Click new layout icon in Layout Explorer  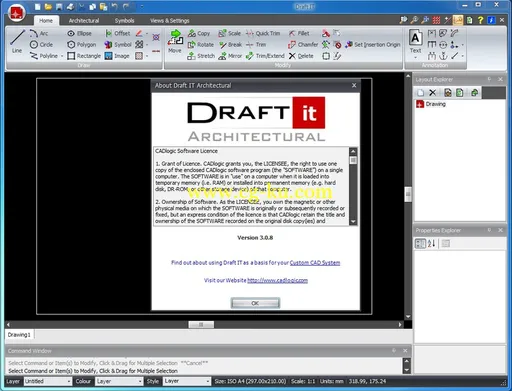tap(420, 93)
